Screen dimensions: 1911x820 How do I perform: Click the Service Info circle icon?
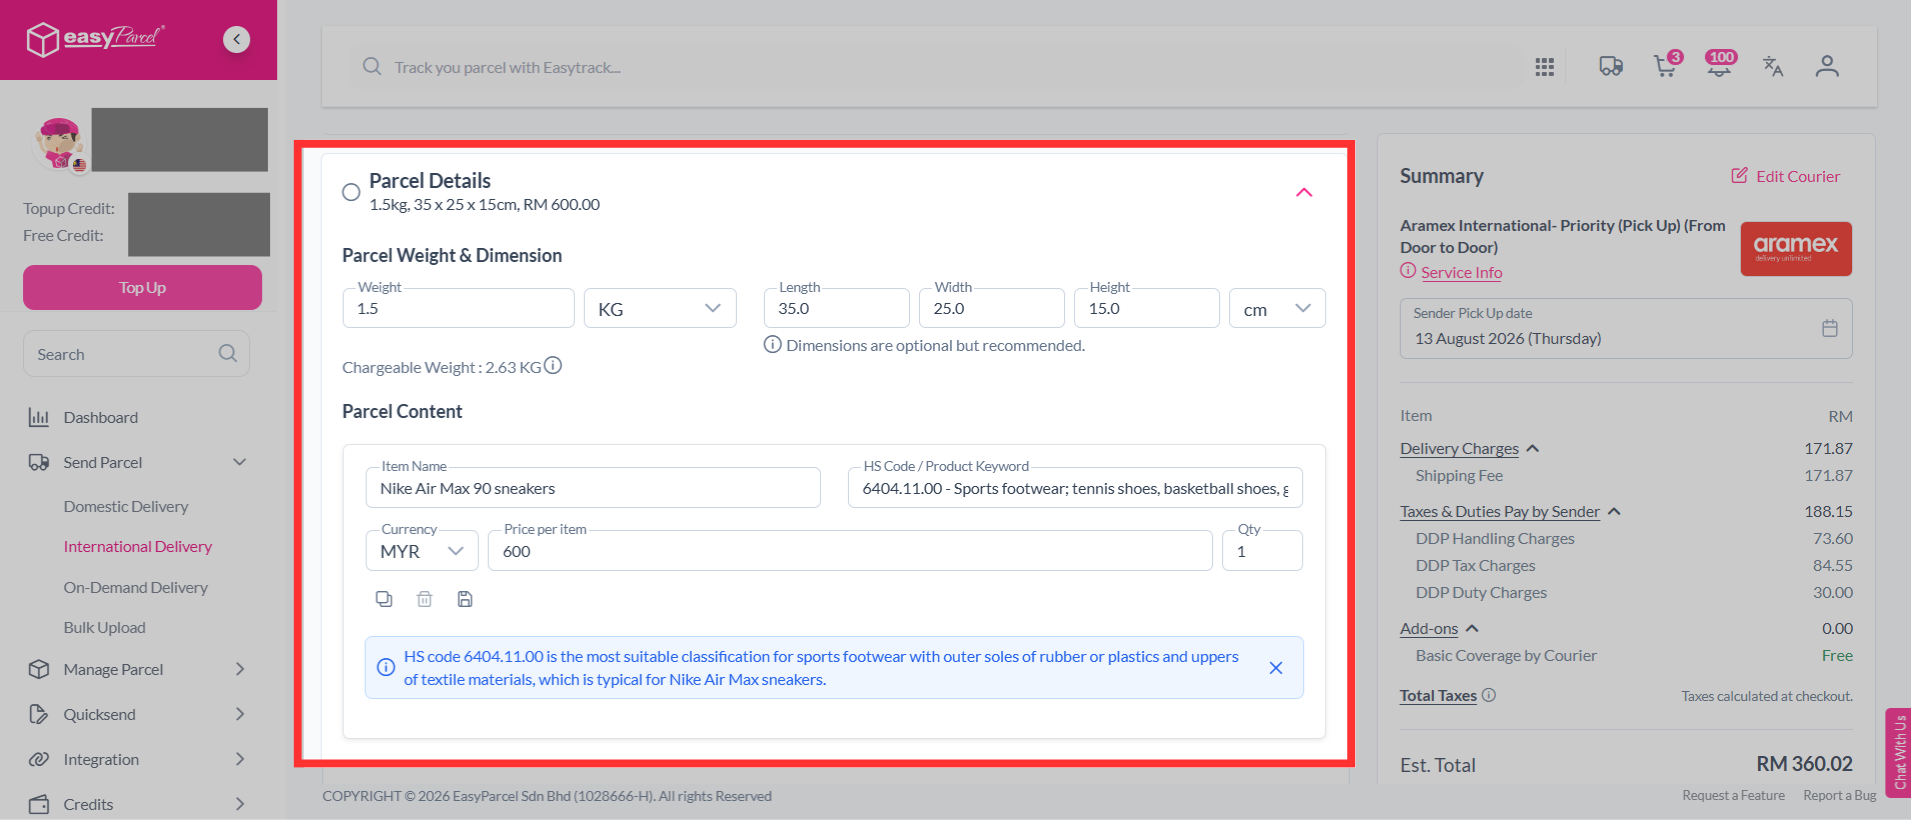coord(1408,271)
